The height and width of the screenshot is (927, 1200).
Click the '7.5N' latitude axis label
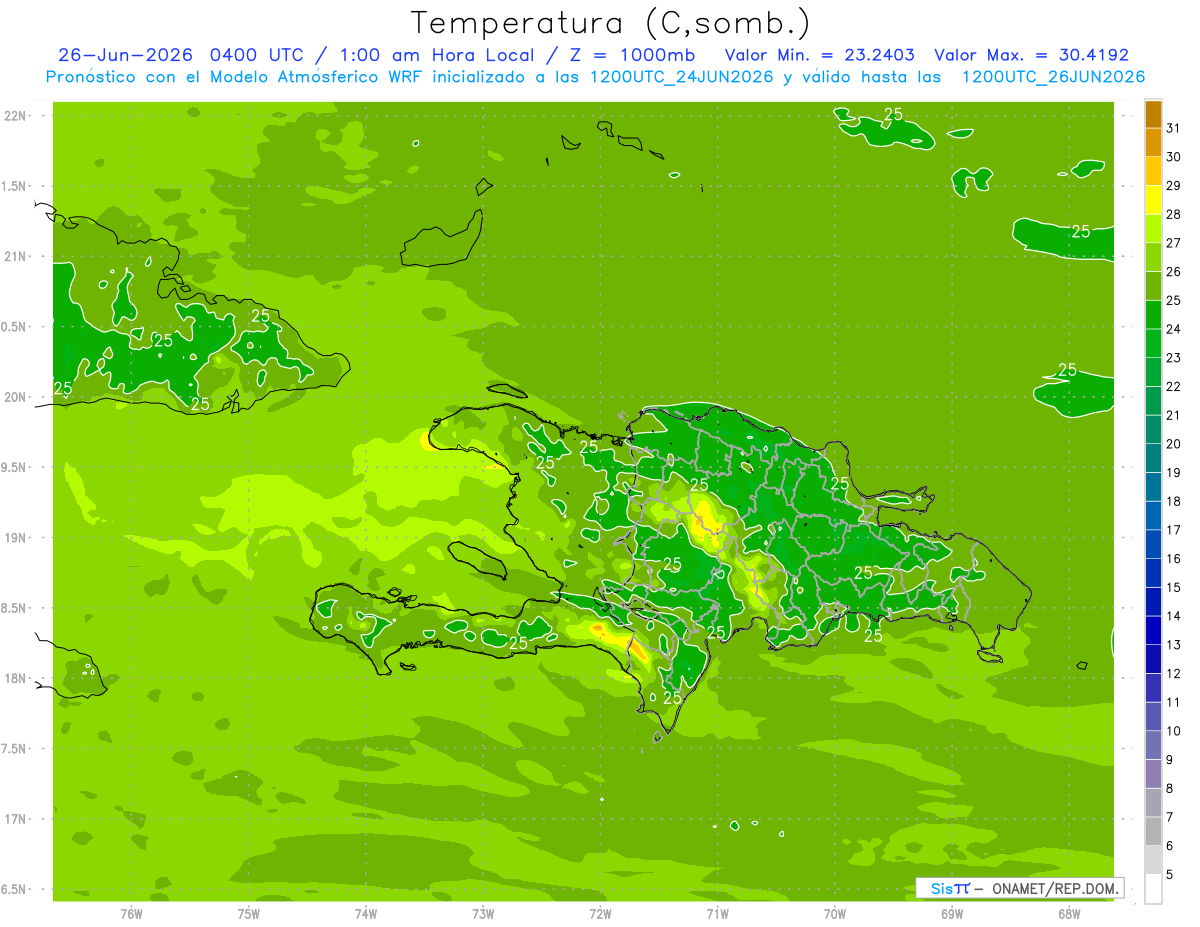15,748
